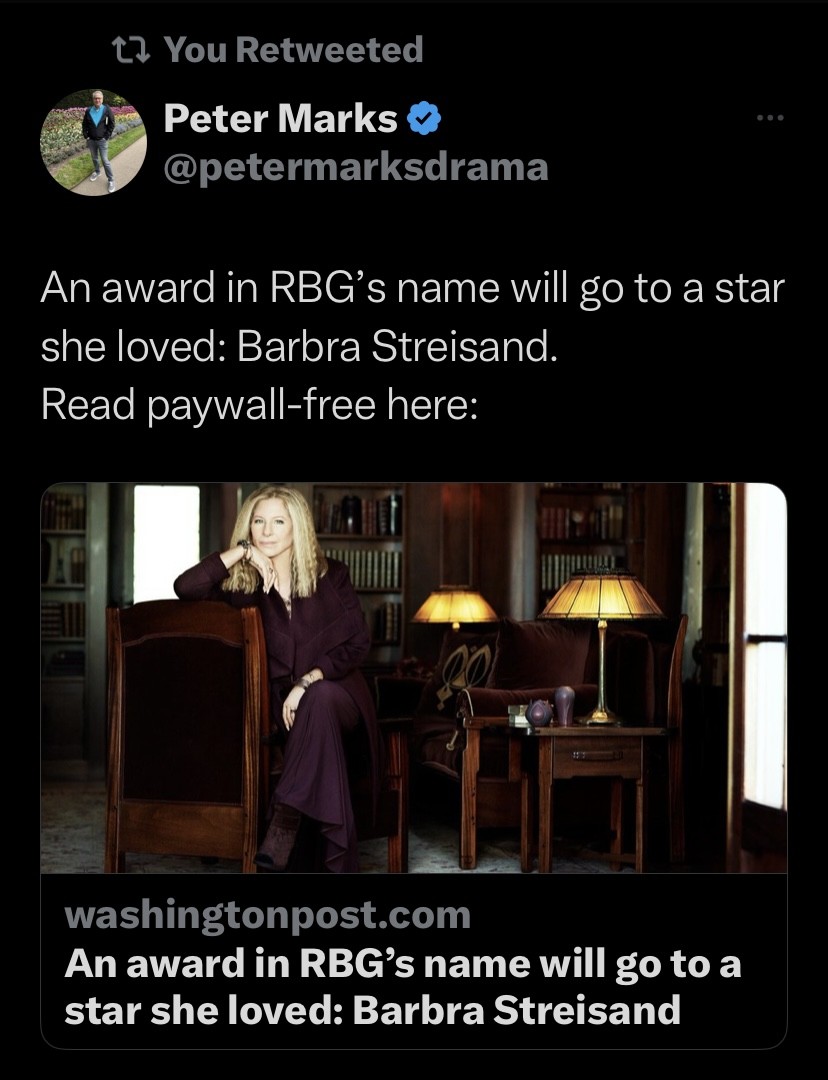Click the "You Retweeted" label
Viewport: 828px width, 1080px height.
(x=293, y=50)
